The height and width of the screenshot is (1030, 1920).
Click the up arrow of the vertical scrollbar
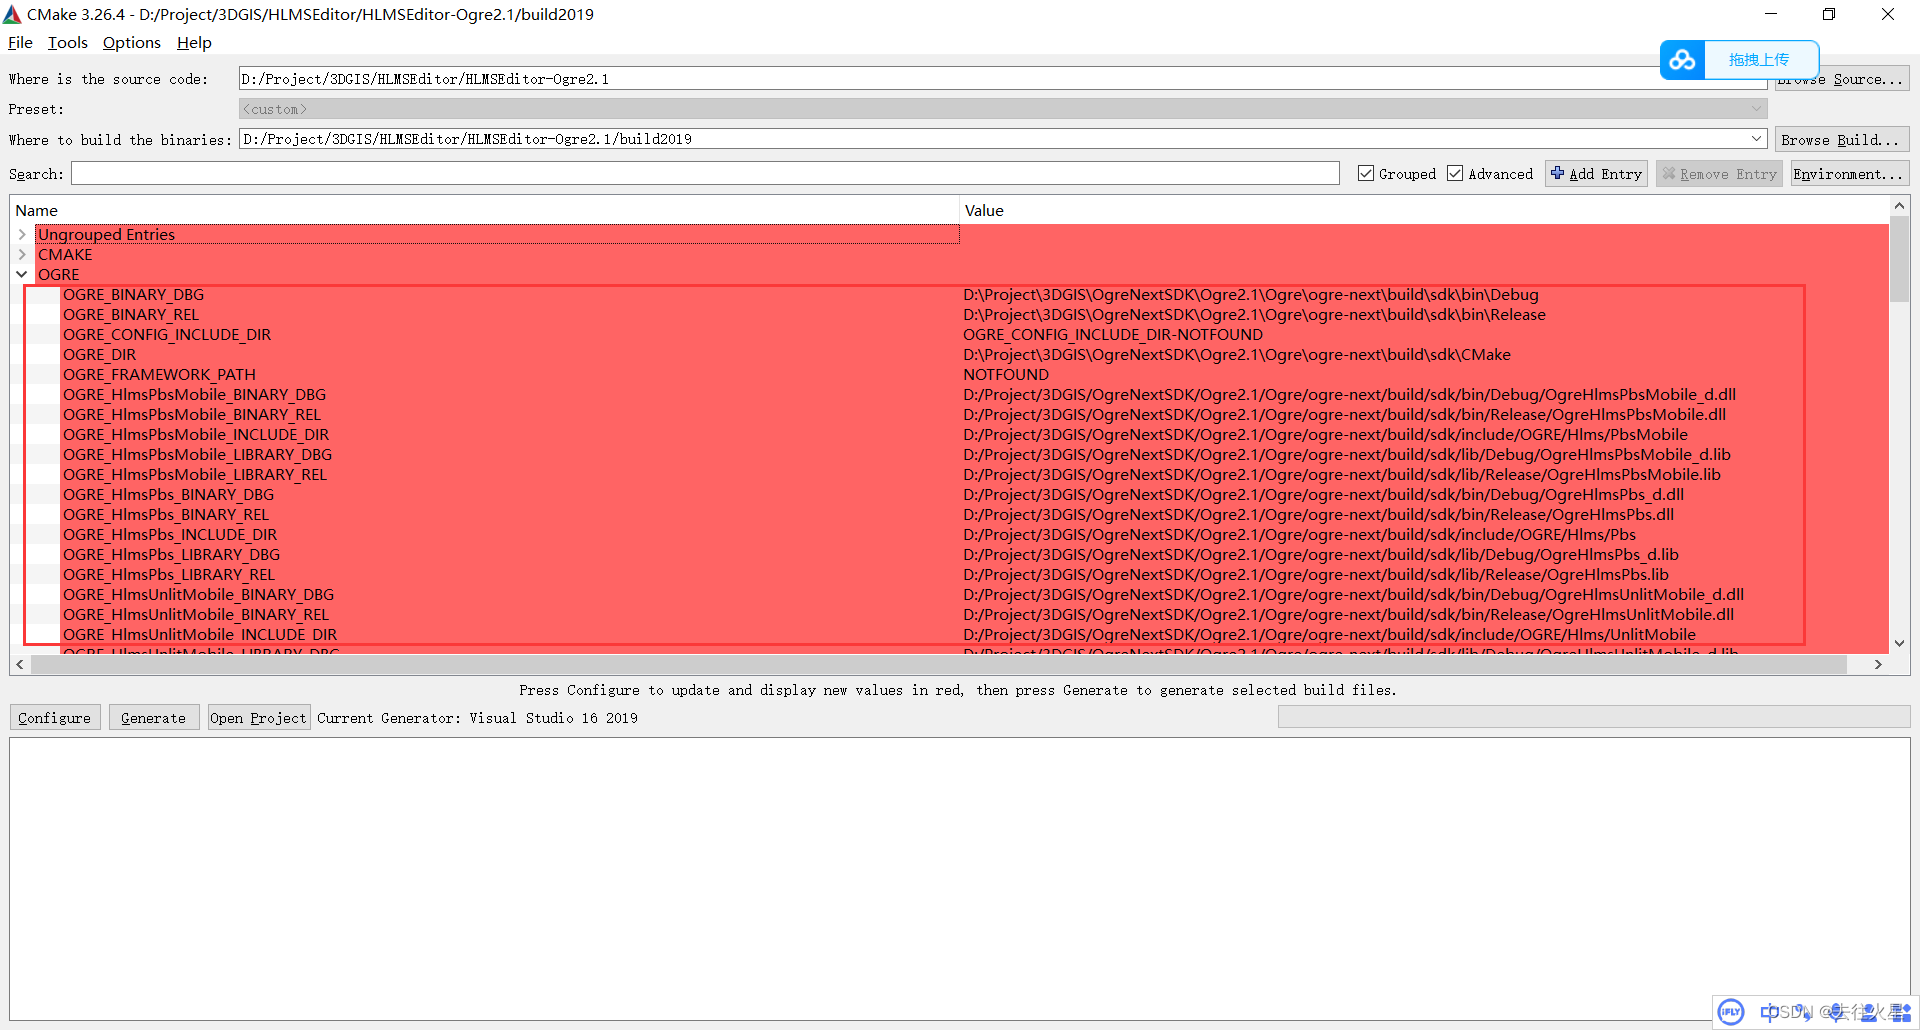pyautogui.click(x=1899, y=206)
